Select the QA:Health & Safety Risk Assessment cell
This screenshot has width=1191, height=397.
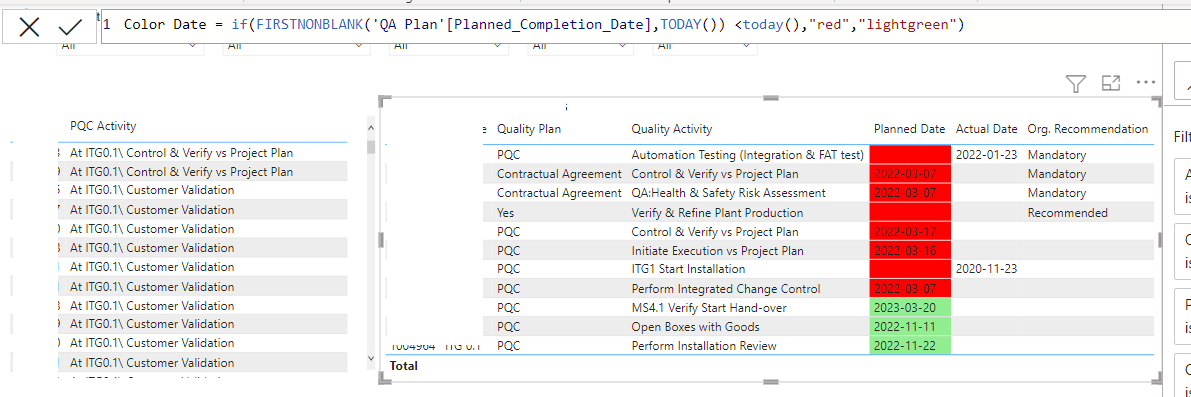[x=728, y=193]
